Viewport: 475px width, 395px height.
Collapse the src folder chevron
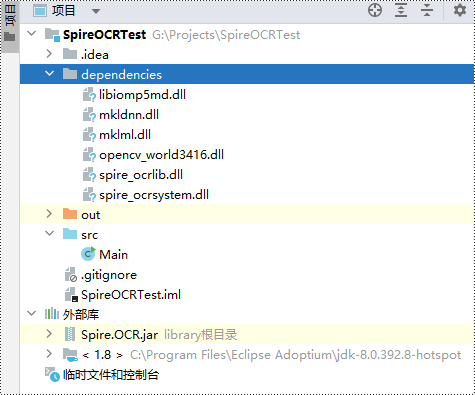[49, 233]
